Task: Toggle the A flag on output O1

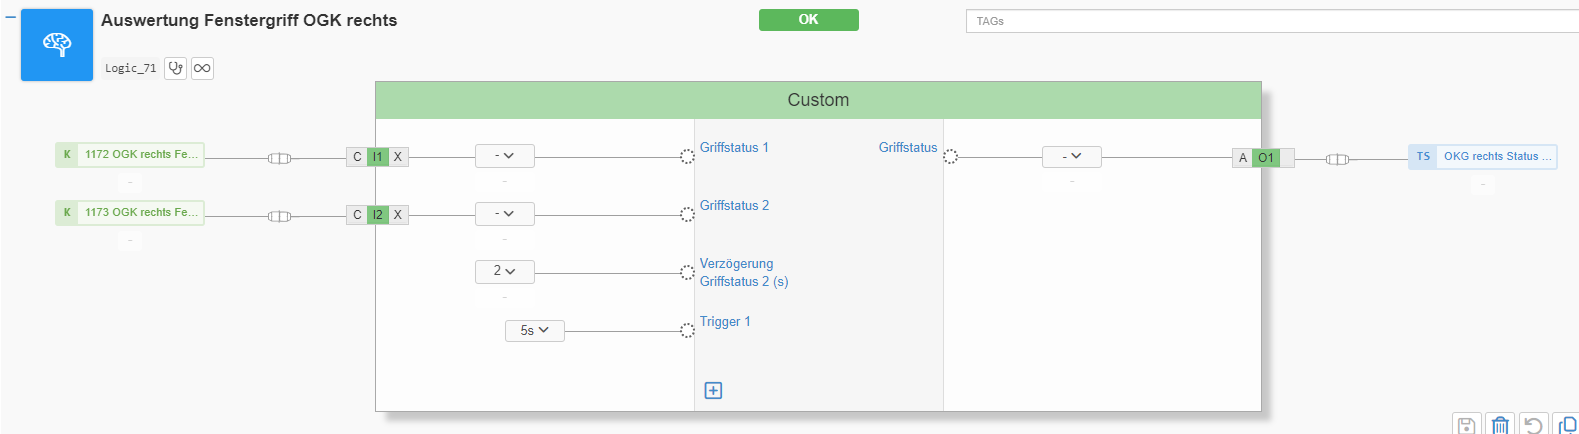Action: [1243, 158]
